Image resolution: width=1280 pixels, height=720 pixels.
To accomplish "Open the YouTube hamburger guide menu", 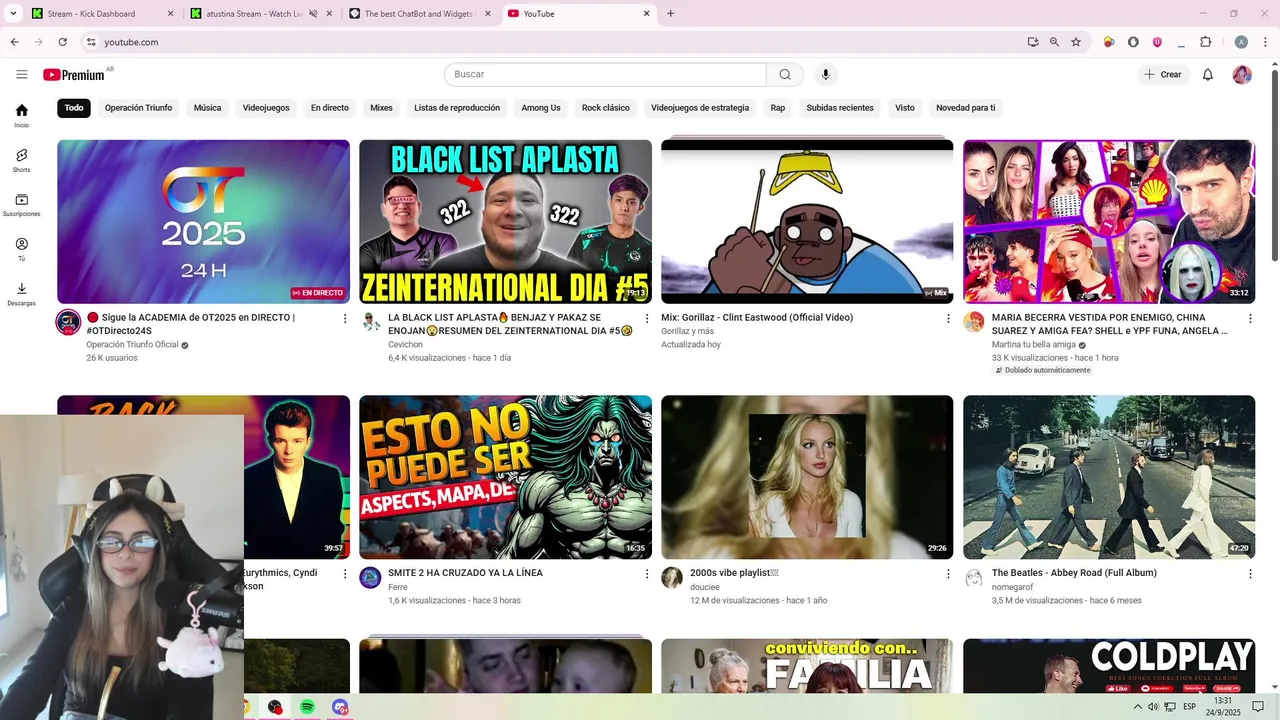I will click(22, 74).
